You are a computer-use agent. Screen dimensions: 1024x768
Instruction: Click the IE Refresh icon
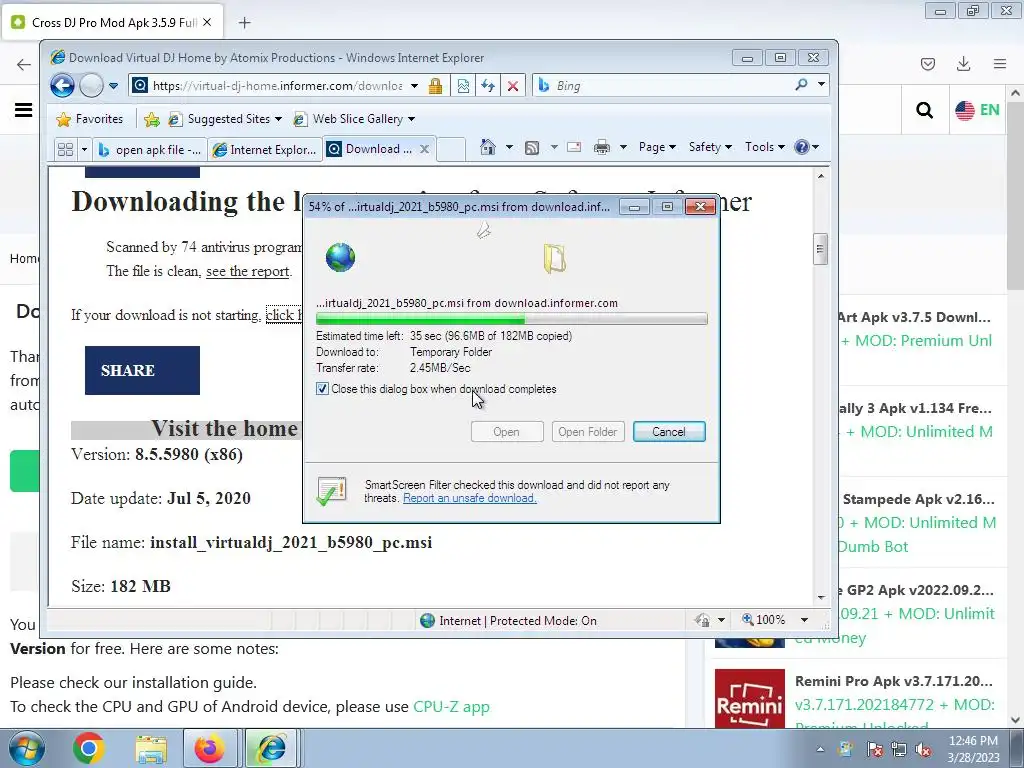pyautogui.click(x=488, y=86)
